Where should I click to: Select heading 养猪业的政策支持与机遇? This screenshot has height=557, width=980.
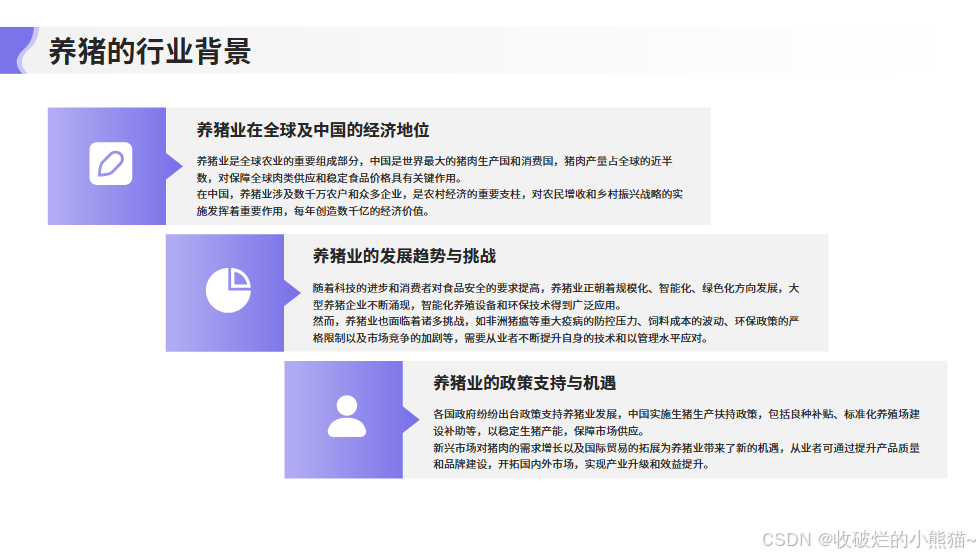pos(525,383)
